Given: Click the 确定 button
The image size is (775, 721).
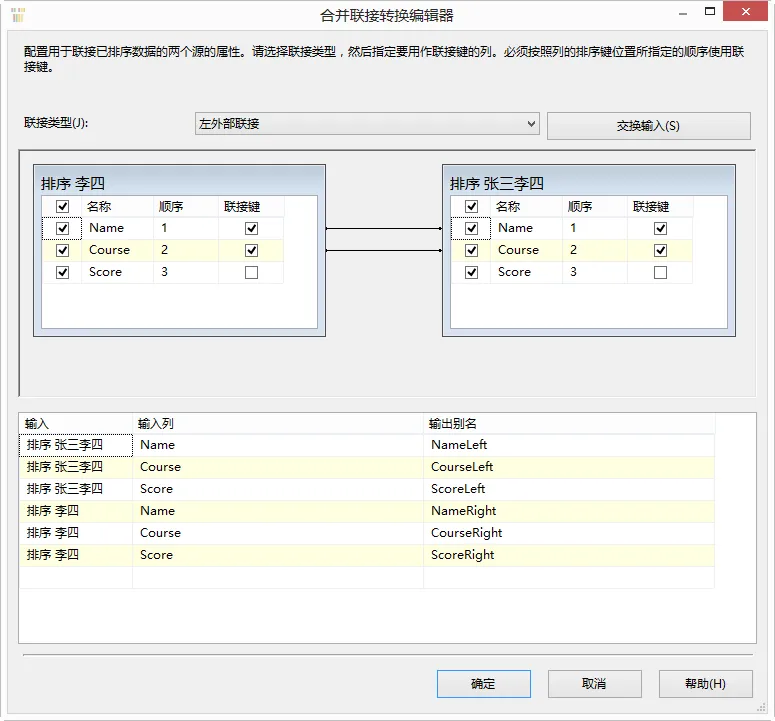Looking at the screenshot, I should click(x=483, y=683).
